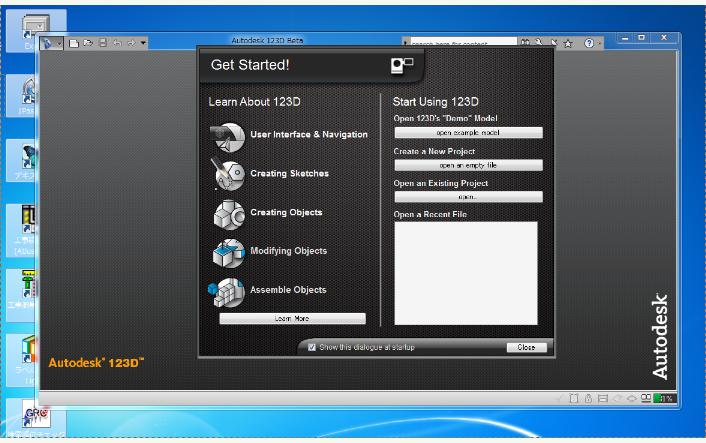Open the Help question mark icon
The image size is (706, 443).
click(588, 43)
